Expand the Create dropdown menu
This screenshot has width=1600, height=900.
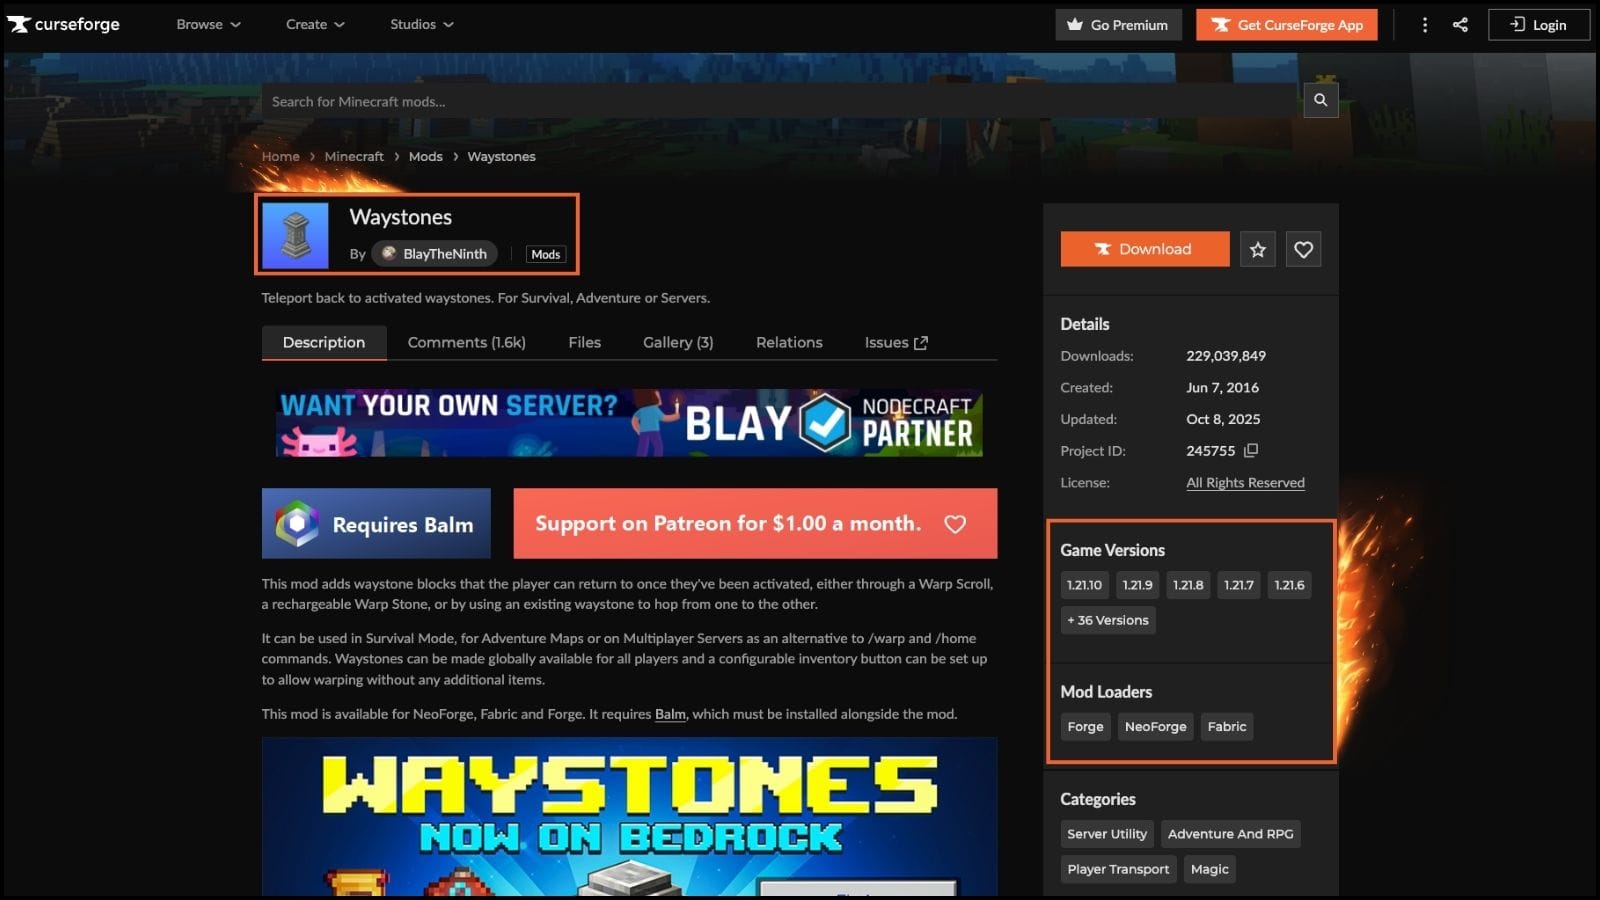[315, 24]
